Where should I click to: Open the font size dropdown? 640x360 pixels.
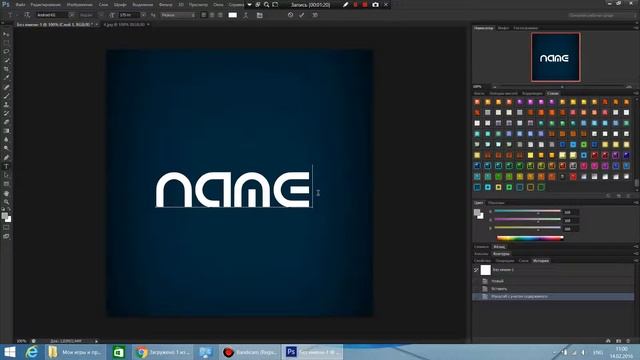tap(143, 15)
